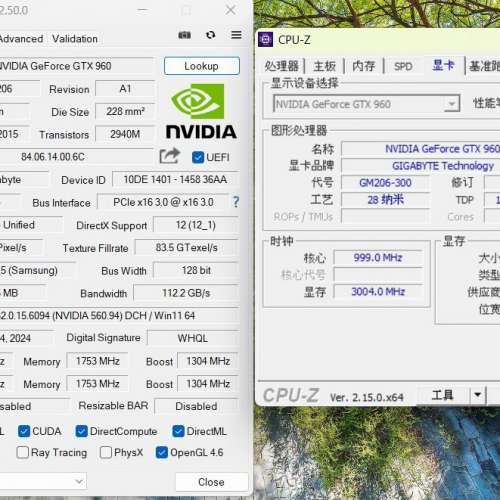Click the Transistors 2940M value
The width and height of the screenshot is (500, 500).
[125, 134]
